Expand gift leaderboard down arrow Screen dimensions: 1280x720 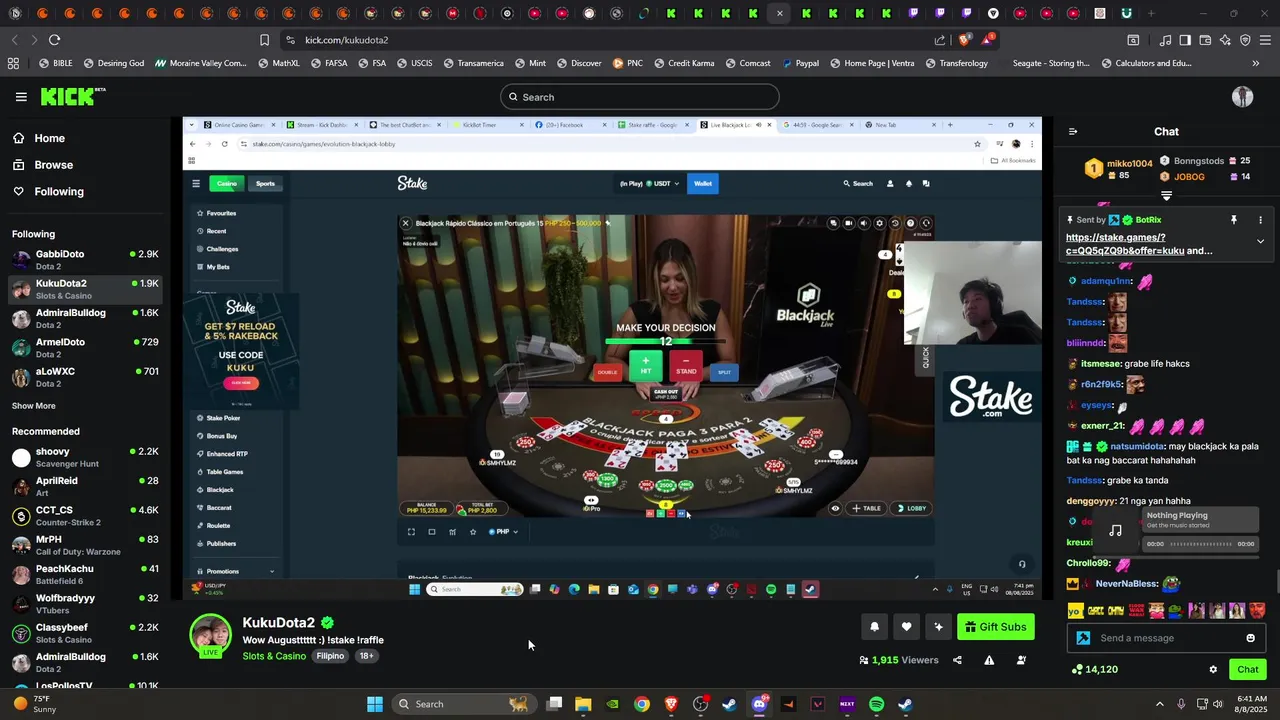pyautogui.click(x=1166, y=196)
